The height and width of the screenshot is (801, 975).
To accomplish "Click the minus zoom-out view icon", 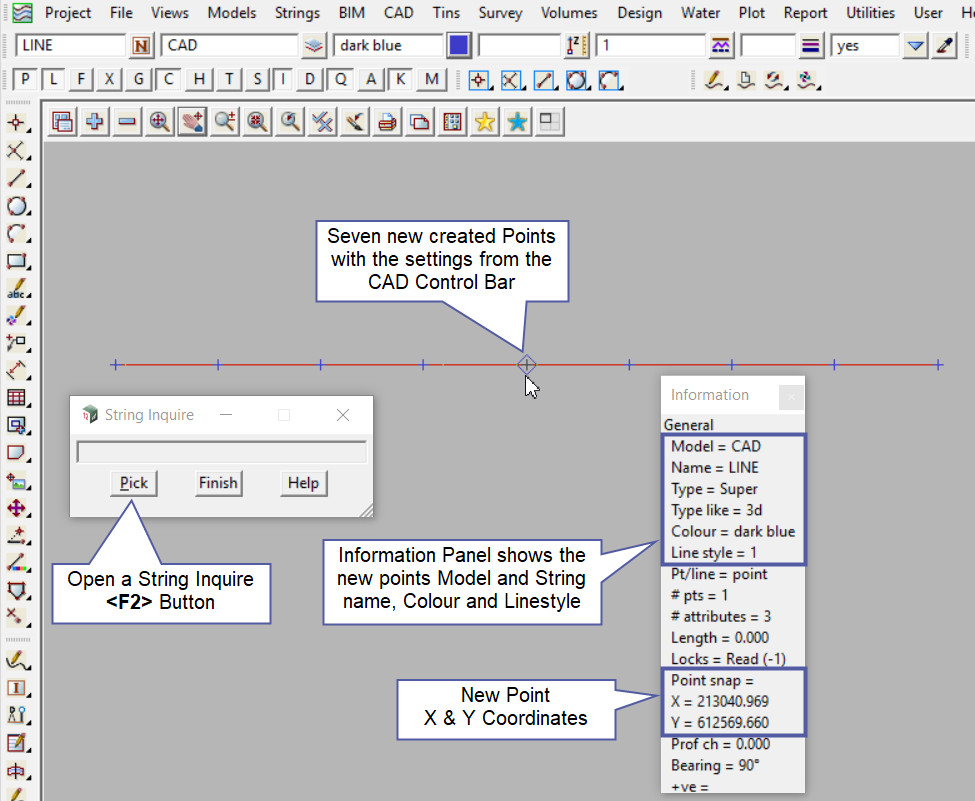I will 127,122.
